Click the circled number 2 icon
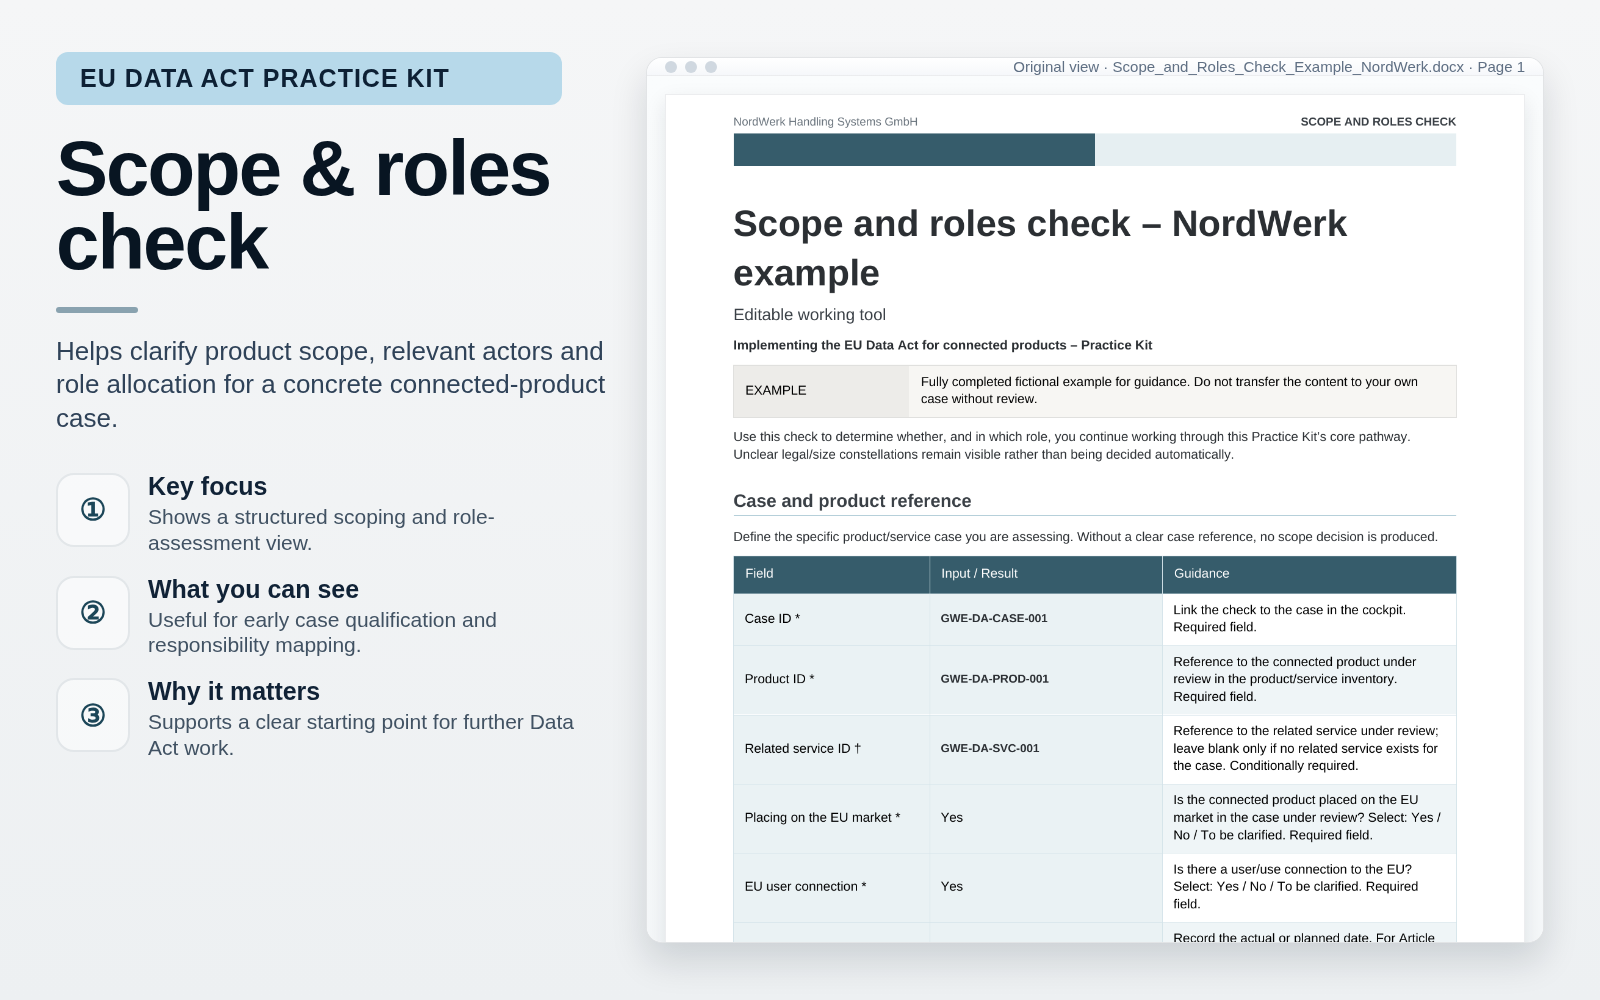This screenshot has width=1600, height=1000. click(93, 613)
